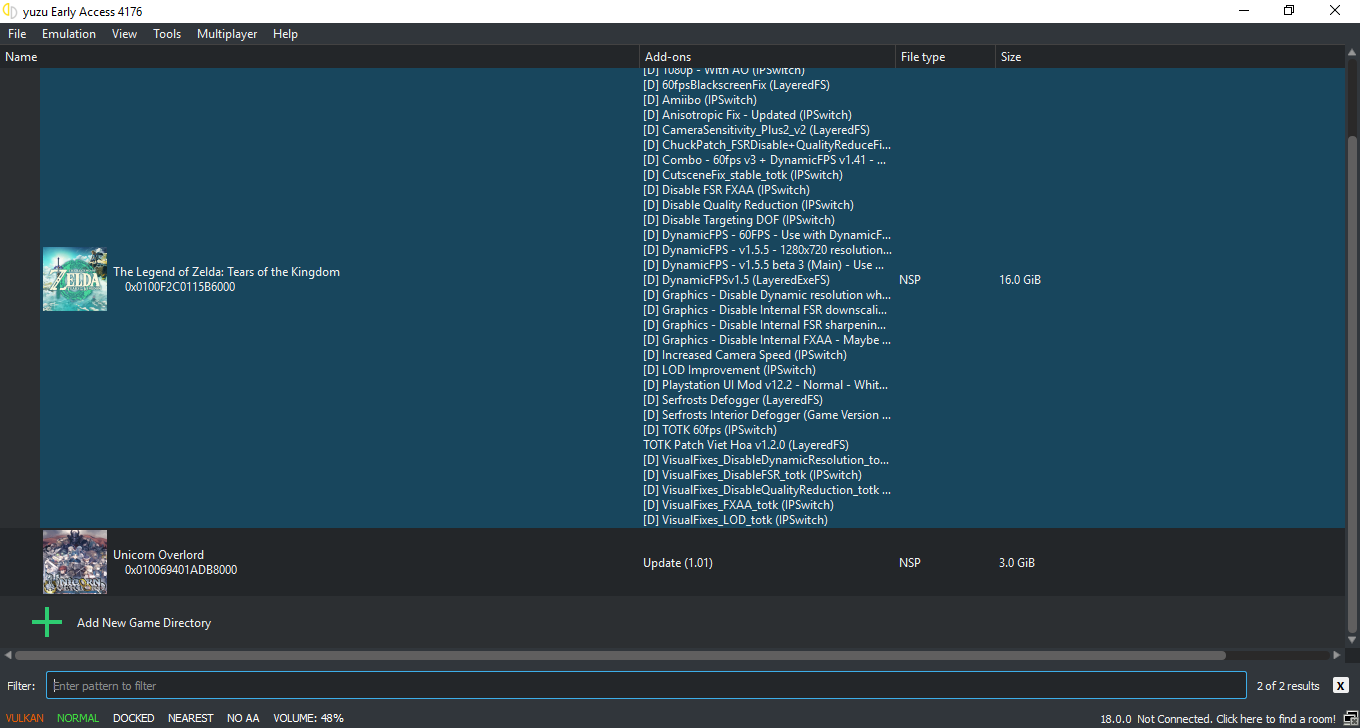Screen dimensions: 1360x728
Task: Open the Emulation menu
Action: [69, 34]
